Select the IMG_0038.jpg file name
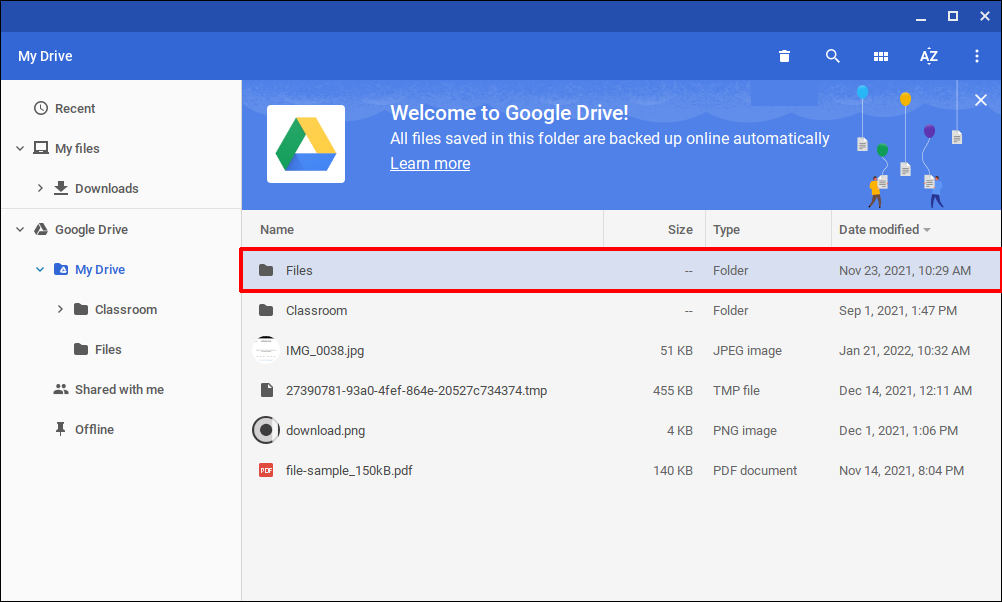Image resolution: width=1002 pixels, height=602 pixels. click(x=325, y=350)
